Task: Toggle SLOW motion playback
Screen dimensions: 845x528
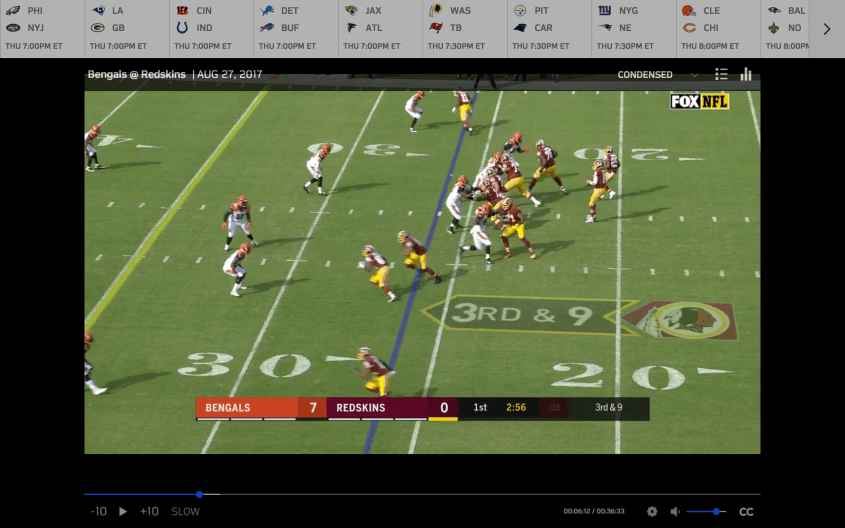Action: coord(185,511)
